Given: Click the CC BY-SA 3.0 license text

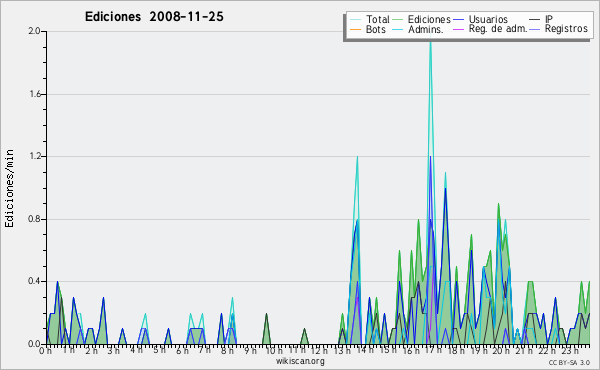Looking at the screenshot, I should [x=569, y=362].
